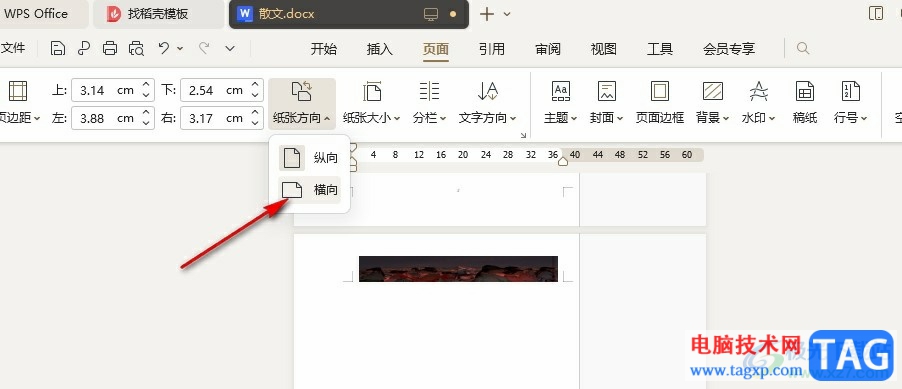The height and width of the screenshot is (389, 902).
Task: Select 横向 landscape orientation
Action: 309,190
